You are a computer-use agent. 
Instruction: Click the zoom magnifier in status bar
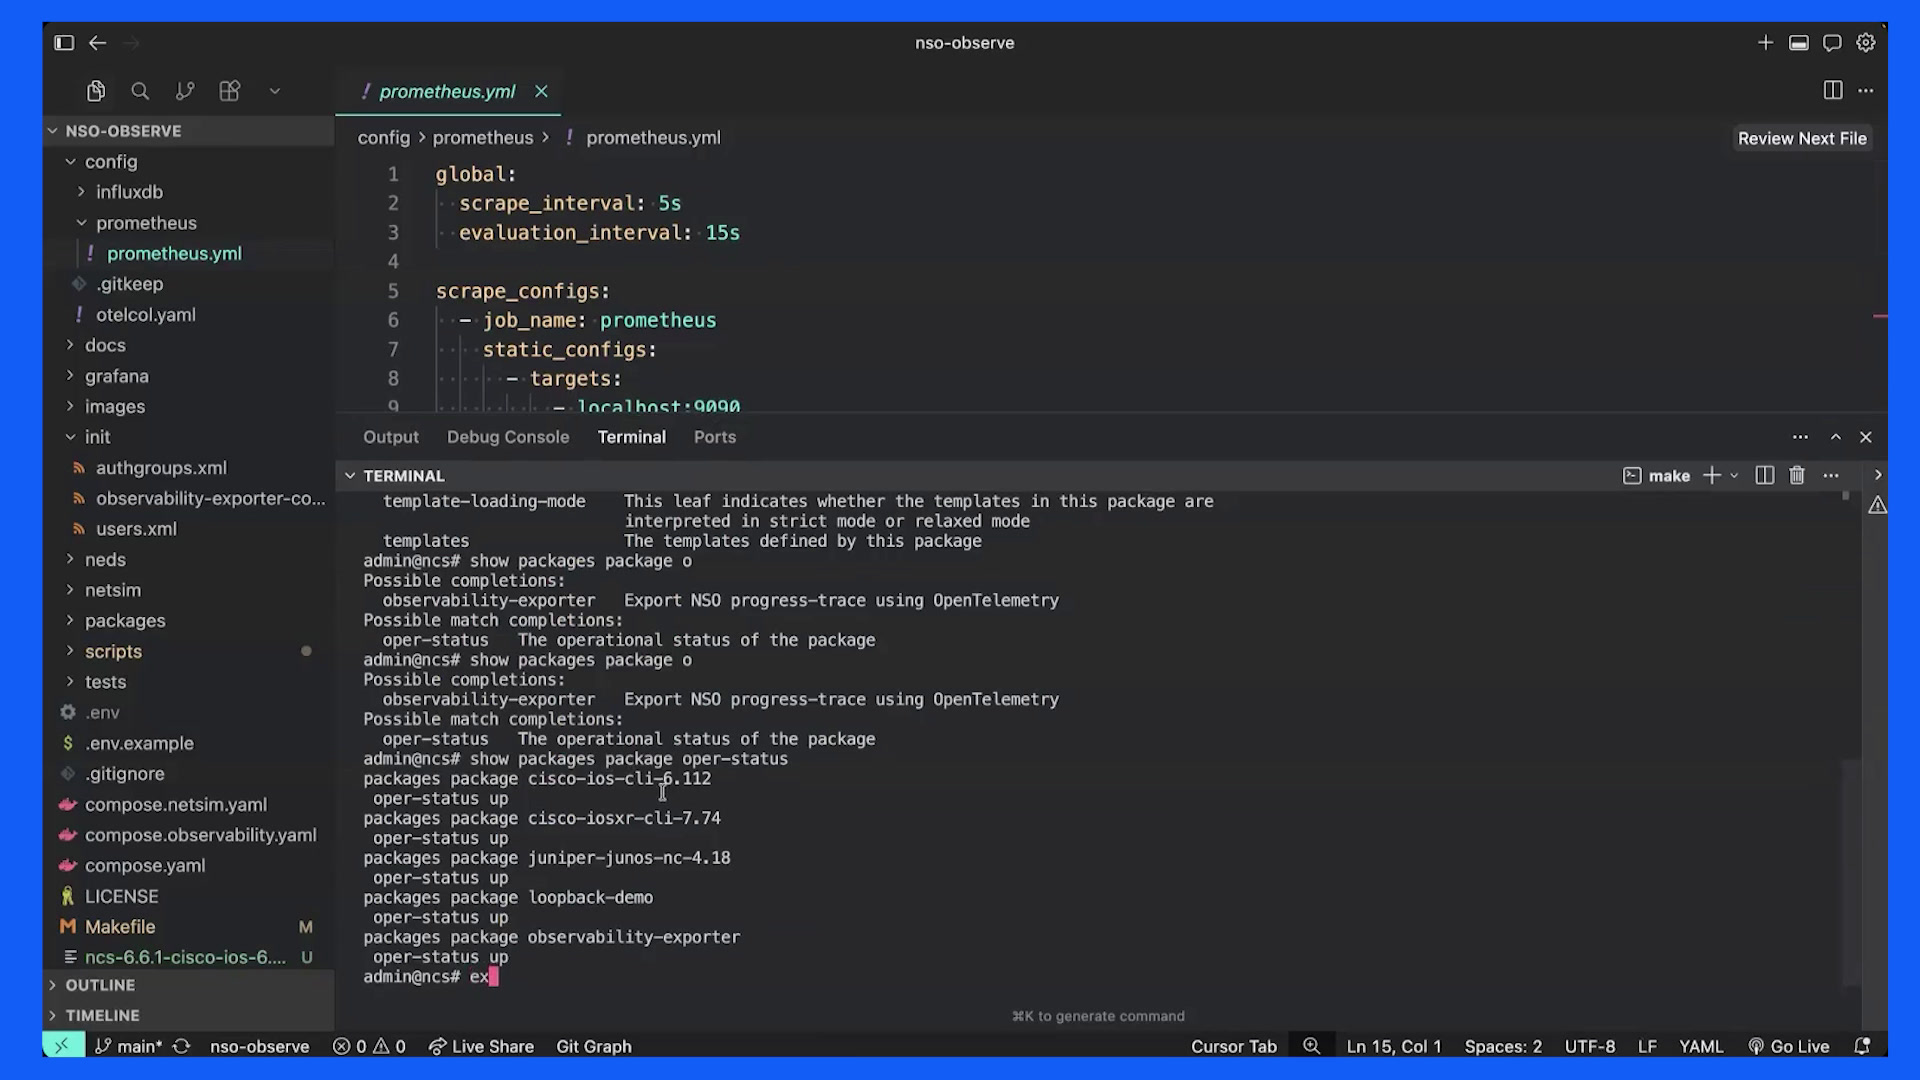click(1311, 1046)
